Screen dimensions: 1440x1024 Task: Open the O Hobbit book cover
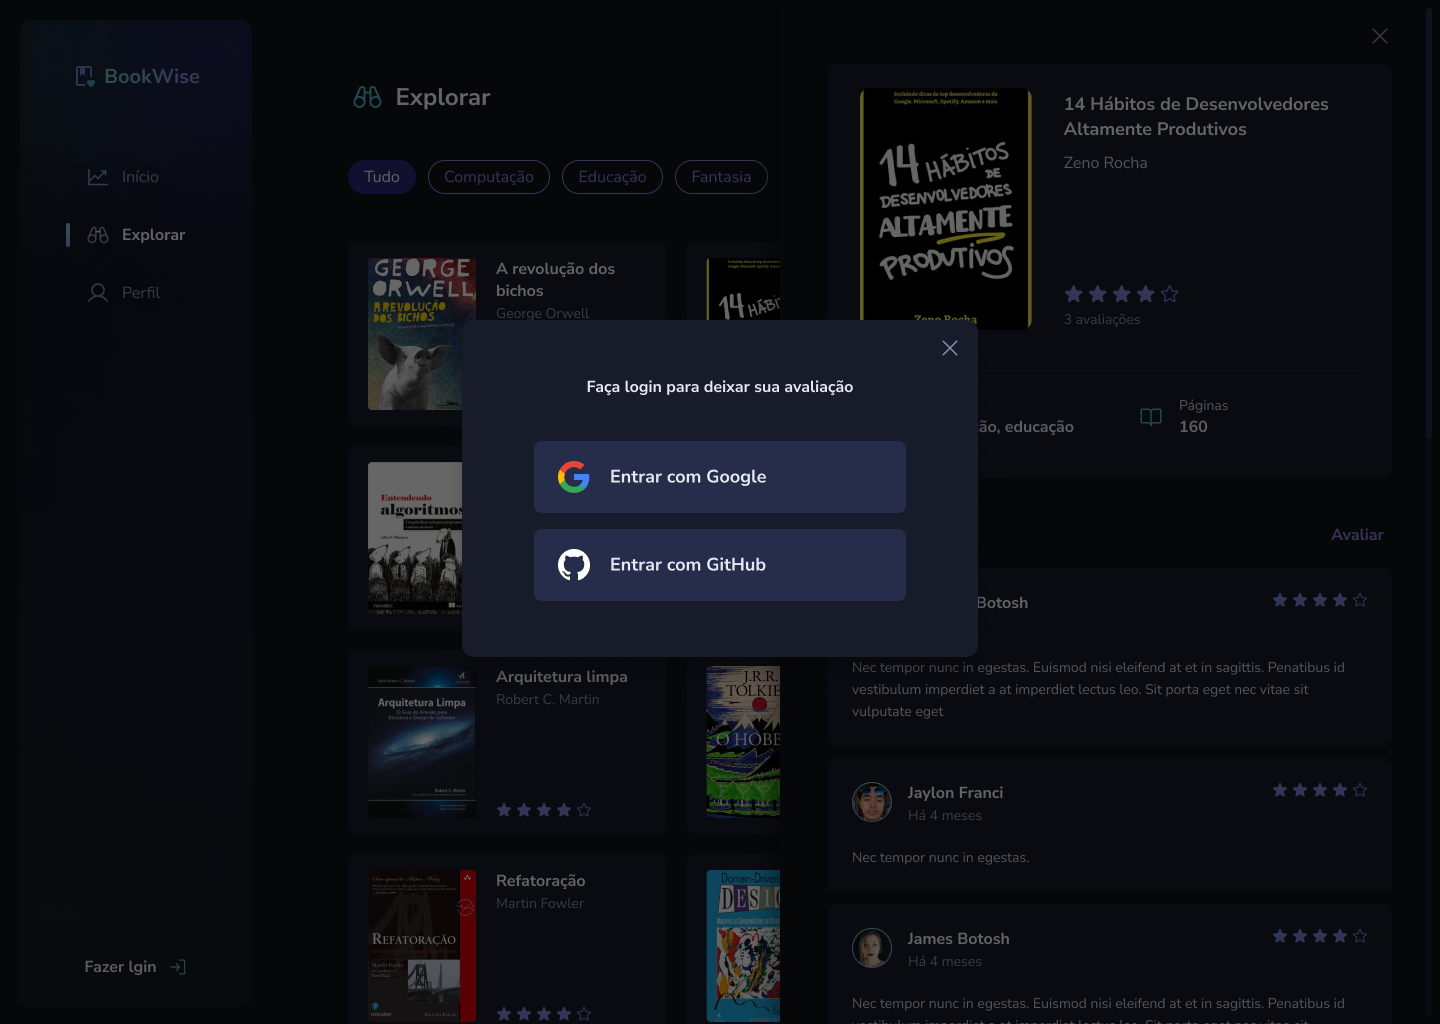[743, 742]
